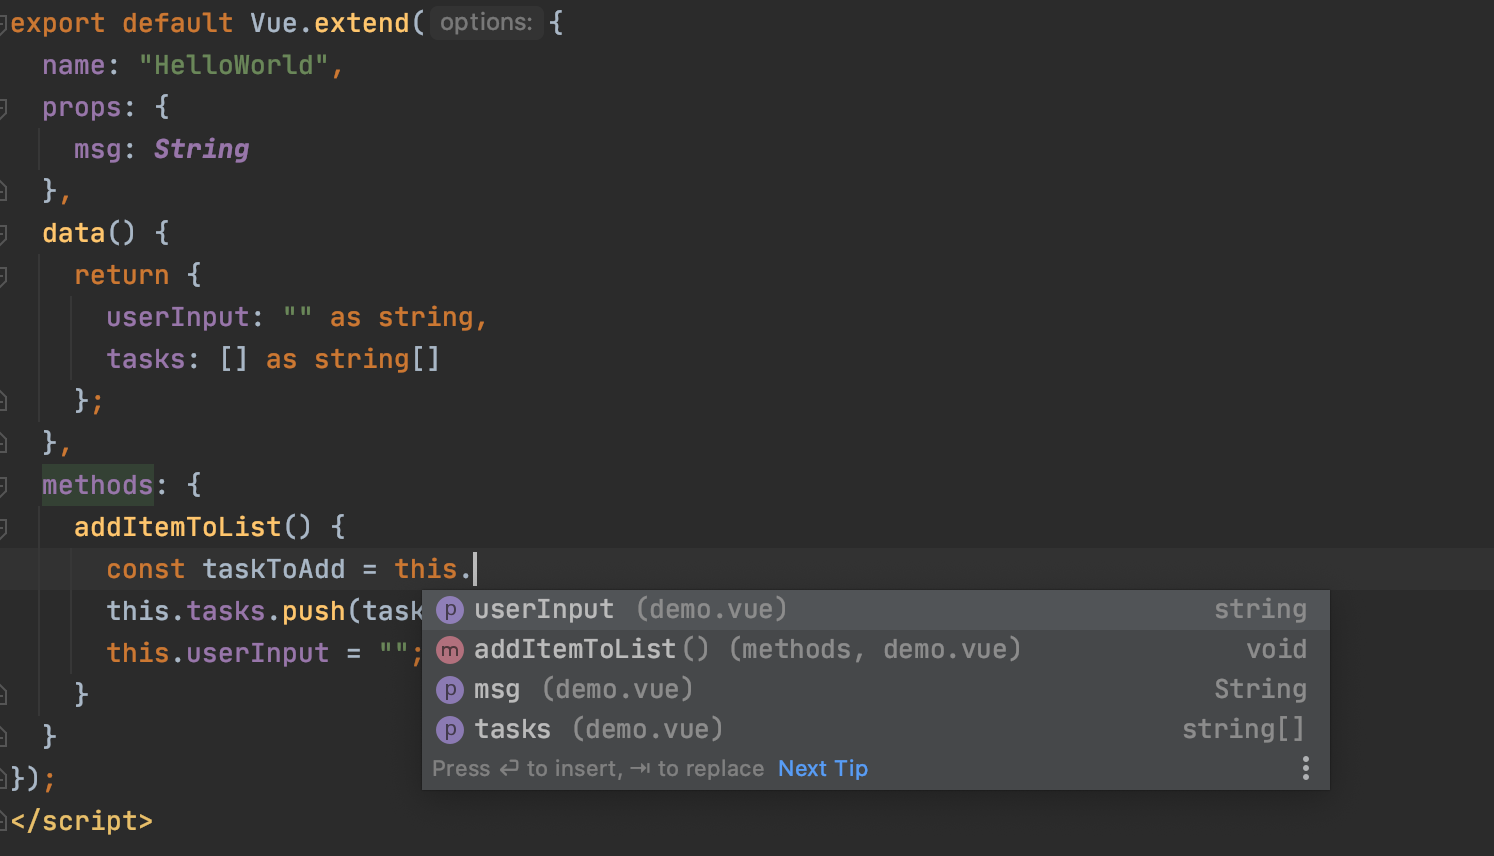This screenshot has width=1494, height=856.
Task: Select tasks completion suggestion
Action: pos(875,730)
